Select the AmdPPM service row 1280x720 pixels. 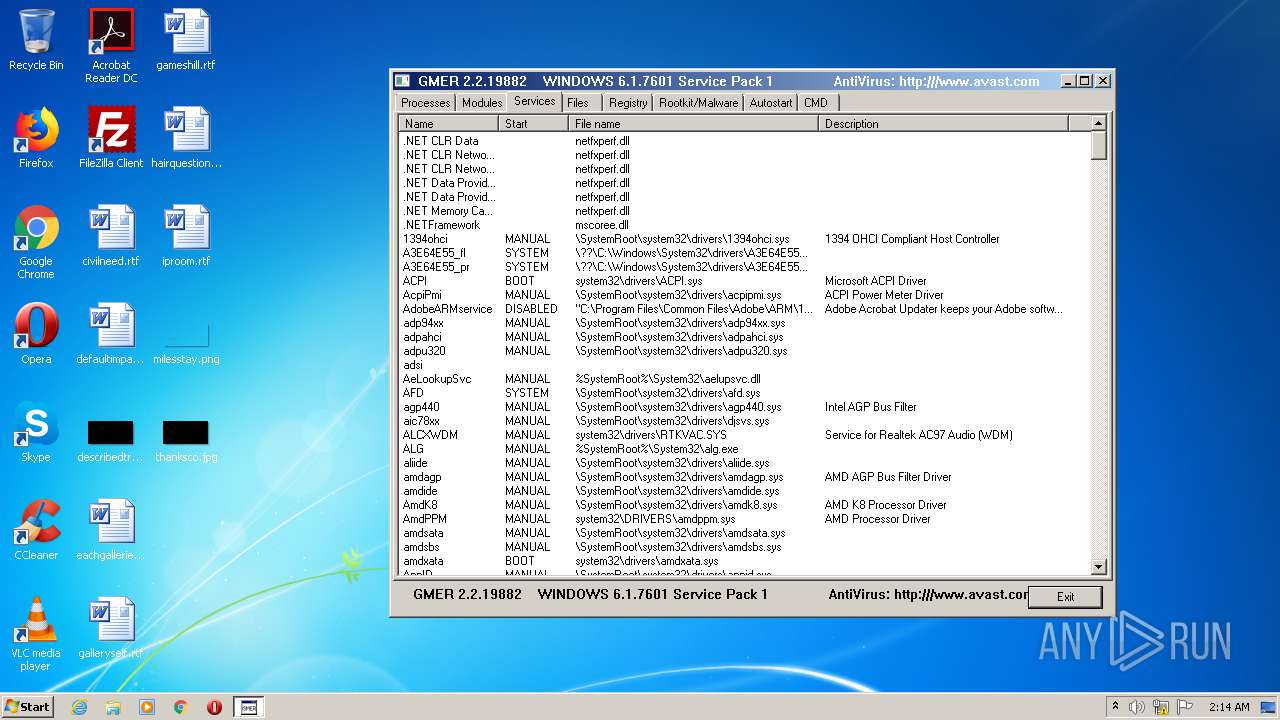[744, 519]
